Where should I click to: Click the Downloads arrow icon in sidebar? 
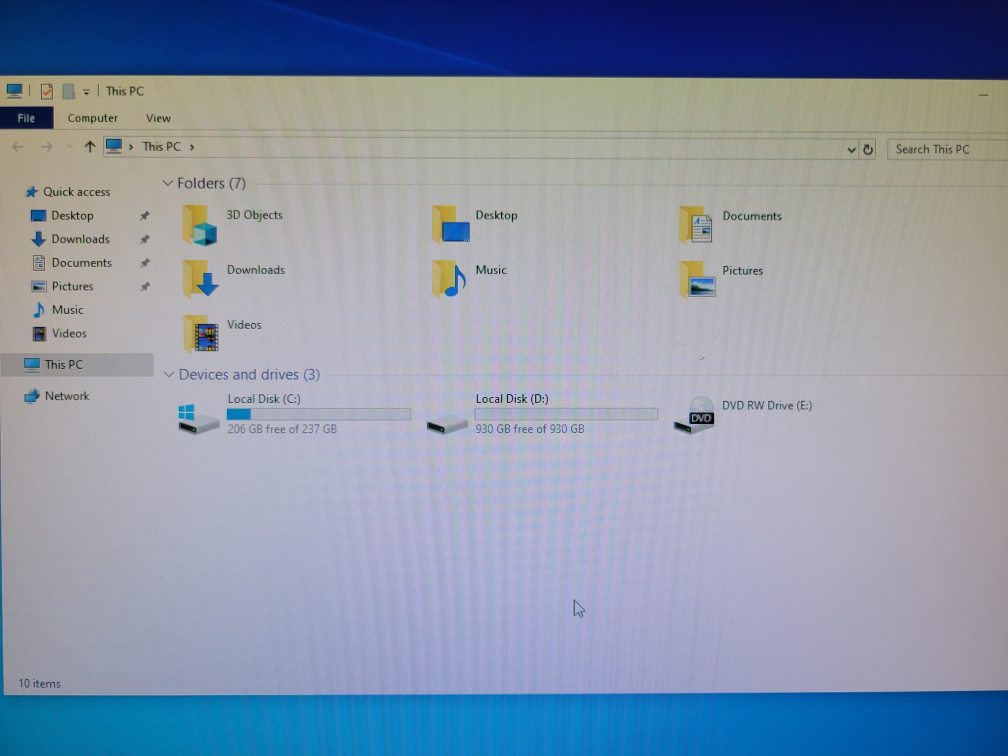point(39,239)
